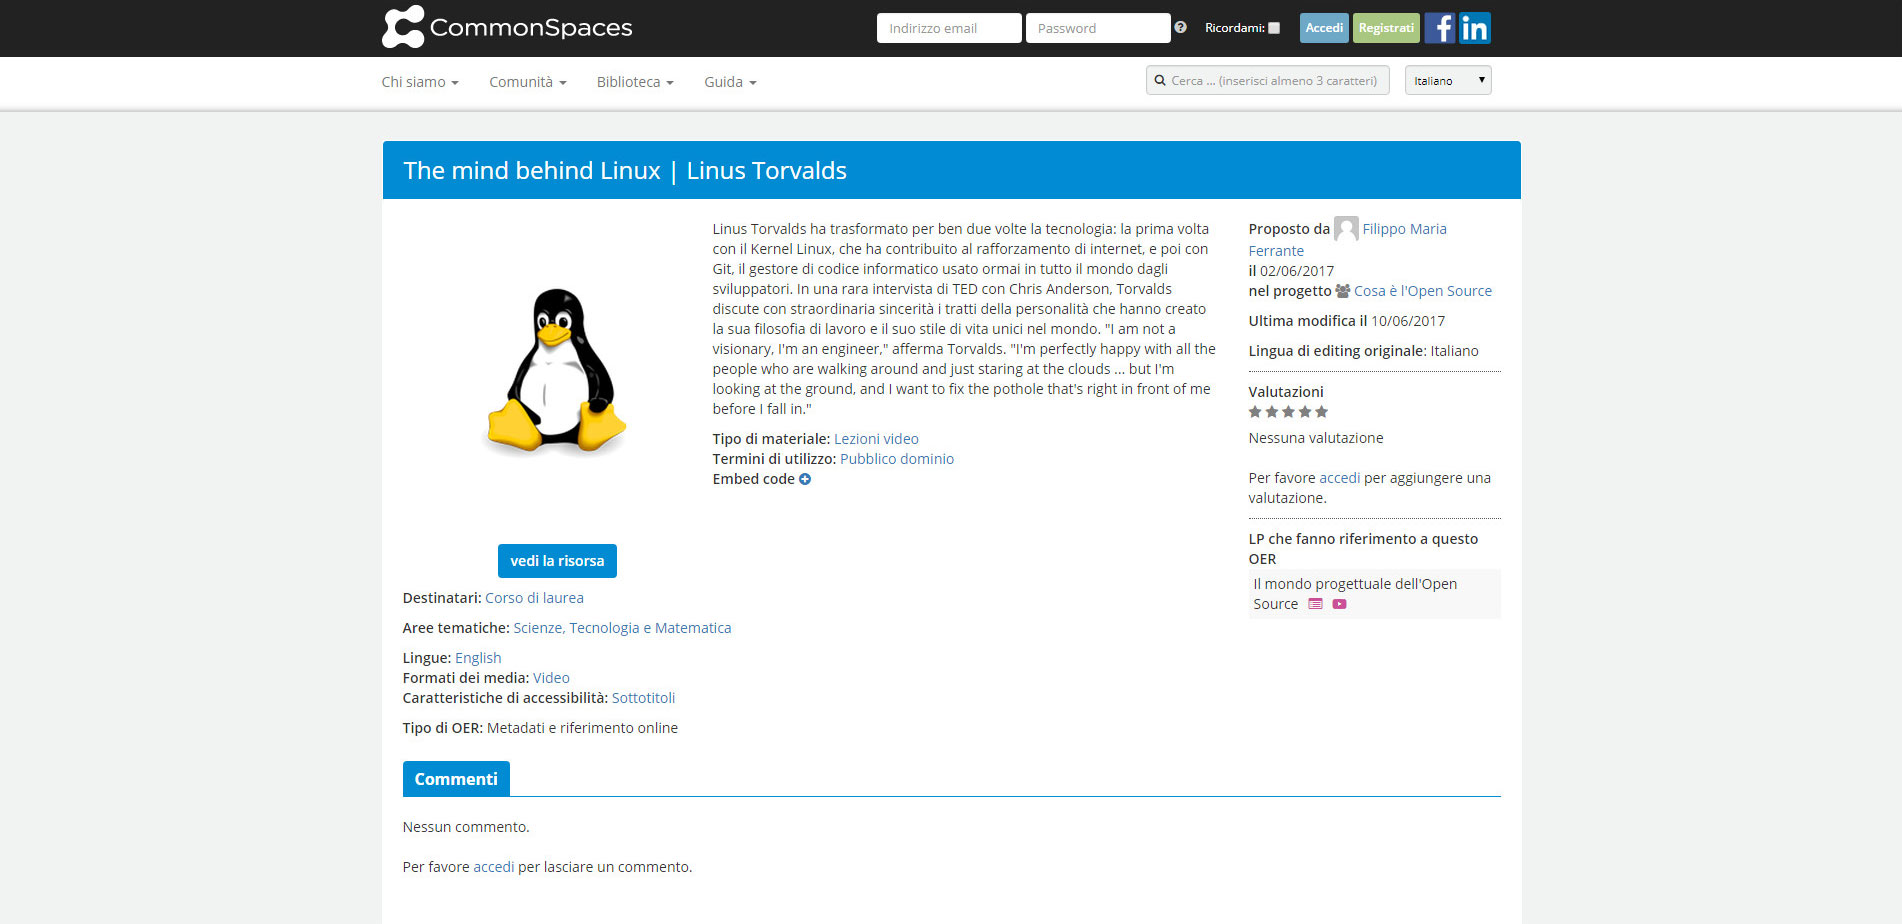Image resolution: width=1902 pixels, height=924 pixels.
Task: Click the password help question mark icon
Action: coord(1180,28)
